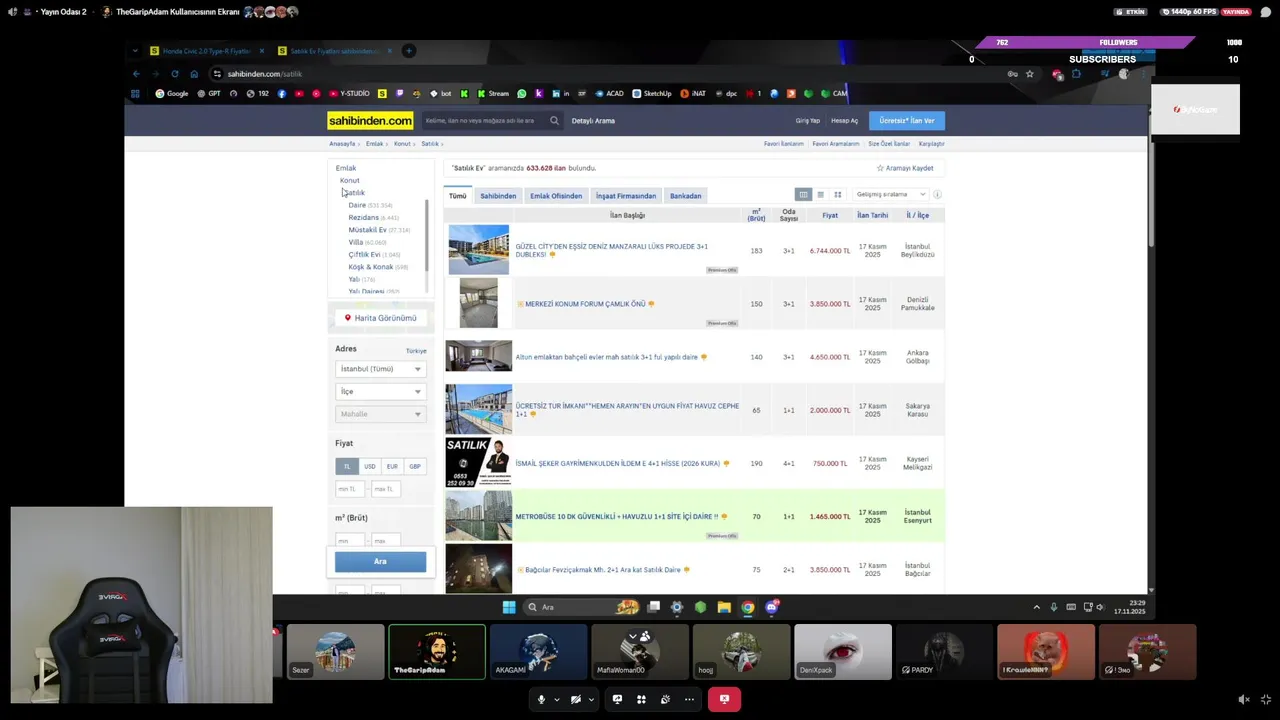Screen dimensions: 1280x720
Task: Click the red end screen share button
Action: click(724, 699)
